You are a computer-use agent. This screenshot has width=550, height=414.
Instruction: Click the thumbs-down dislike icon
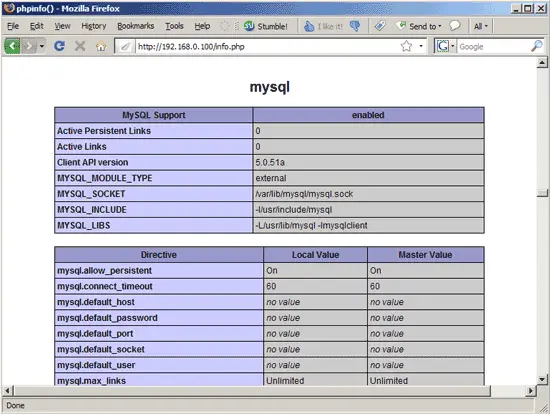(355, 26)
